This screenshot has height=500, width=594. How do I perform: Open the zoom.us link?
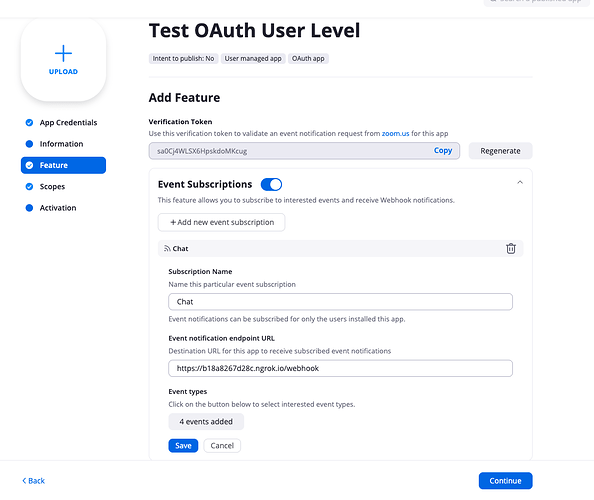pos(395,133)
